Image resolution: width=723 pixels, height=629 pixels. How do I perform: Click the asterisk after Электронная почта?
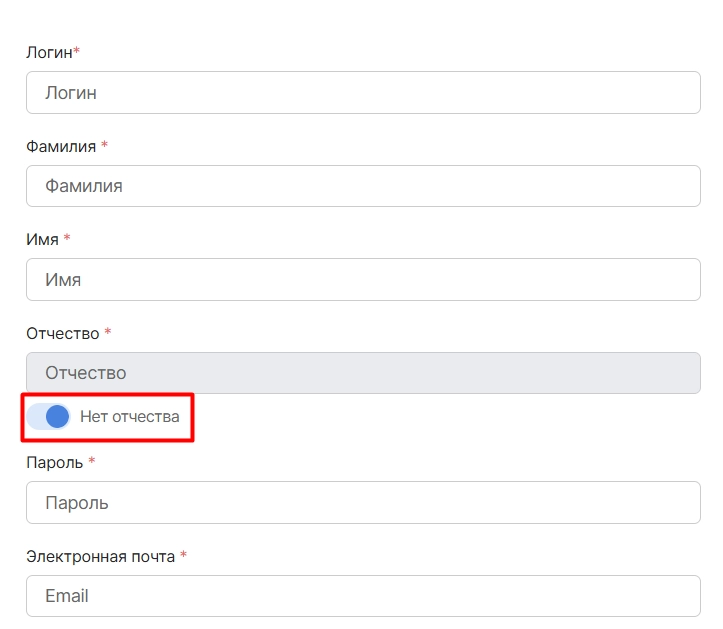(184, 554)
